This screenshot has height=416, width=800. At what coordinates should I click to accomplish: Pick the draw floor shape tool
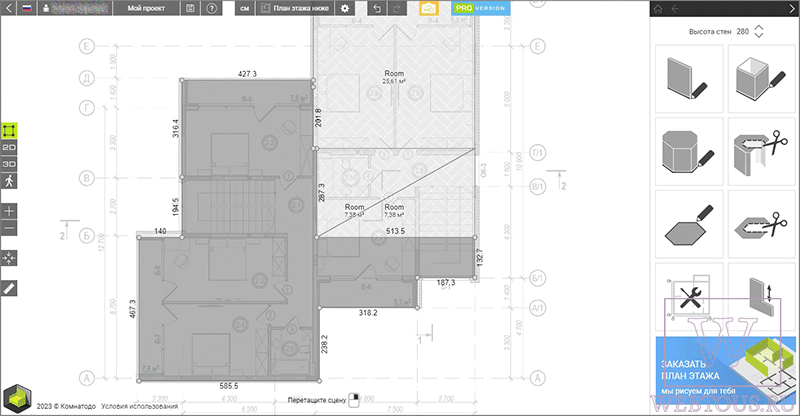pyautogui.click(x=689, y=225)
